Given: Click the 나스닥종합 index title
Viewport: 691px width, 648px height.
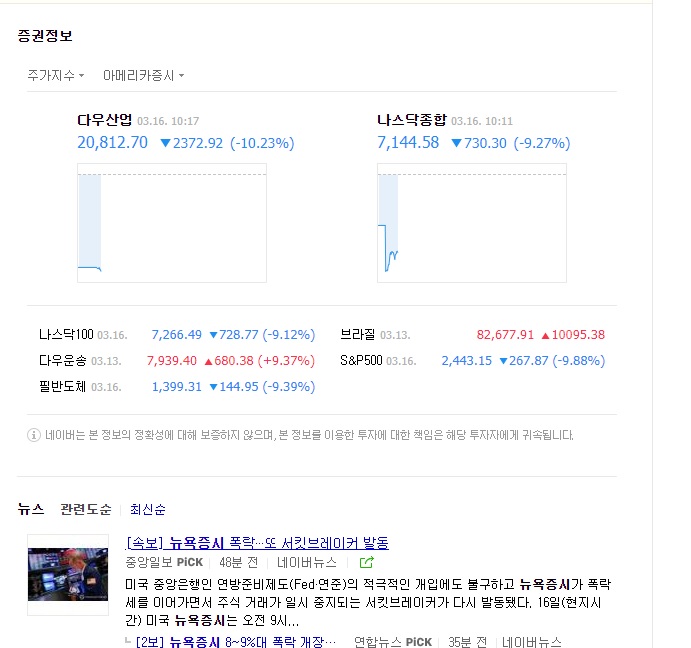Looking at the screenshot, I should (412, 120).
